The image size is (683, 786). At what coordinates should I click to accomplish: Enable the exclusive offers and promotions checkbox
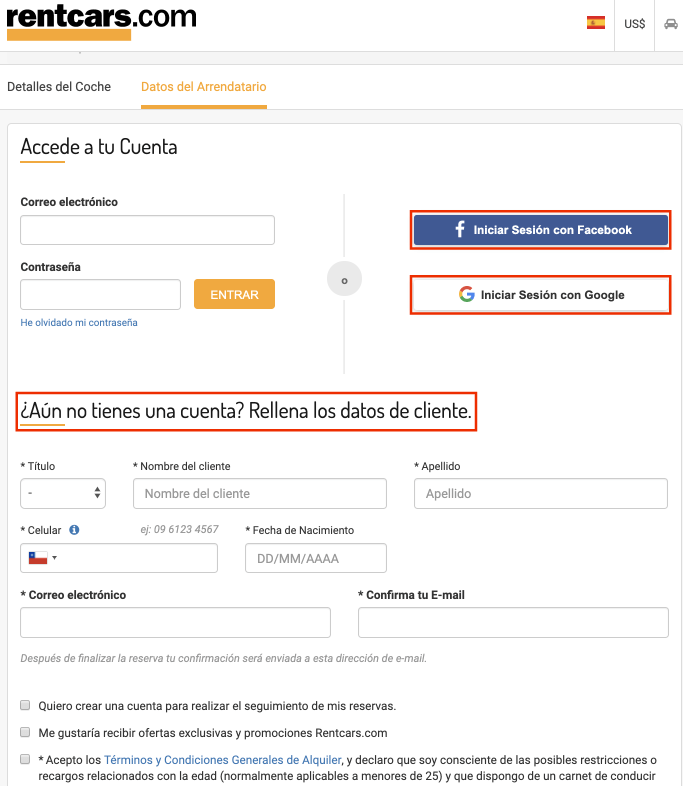point(25,732)
